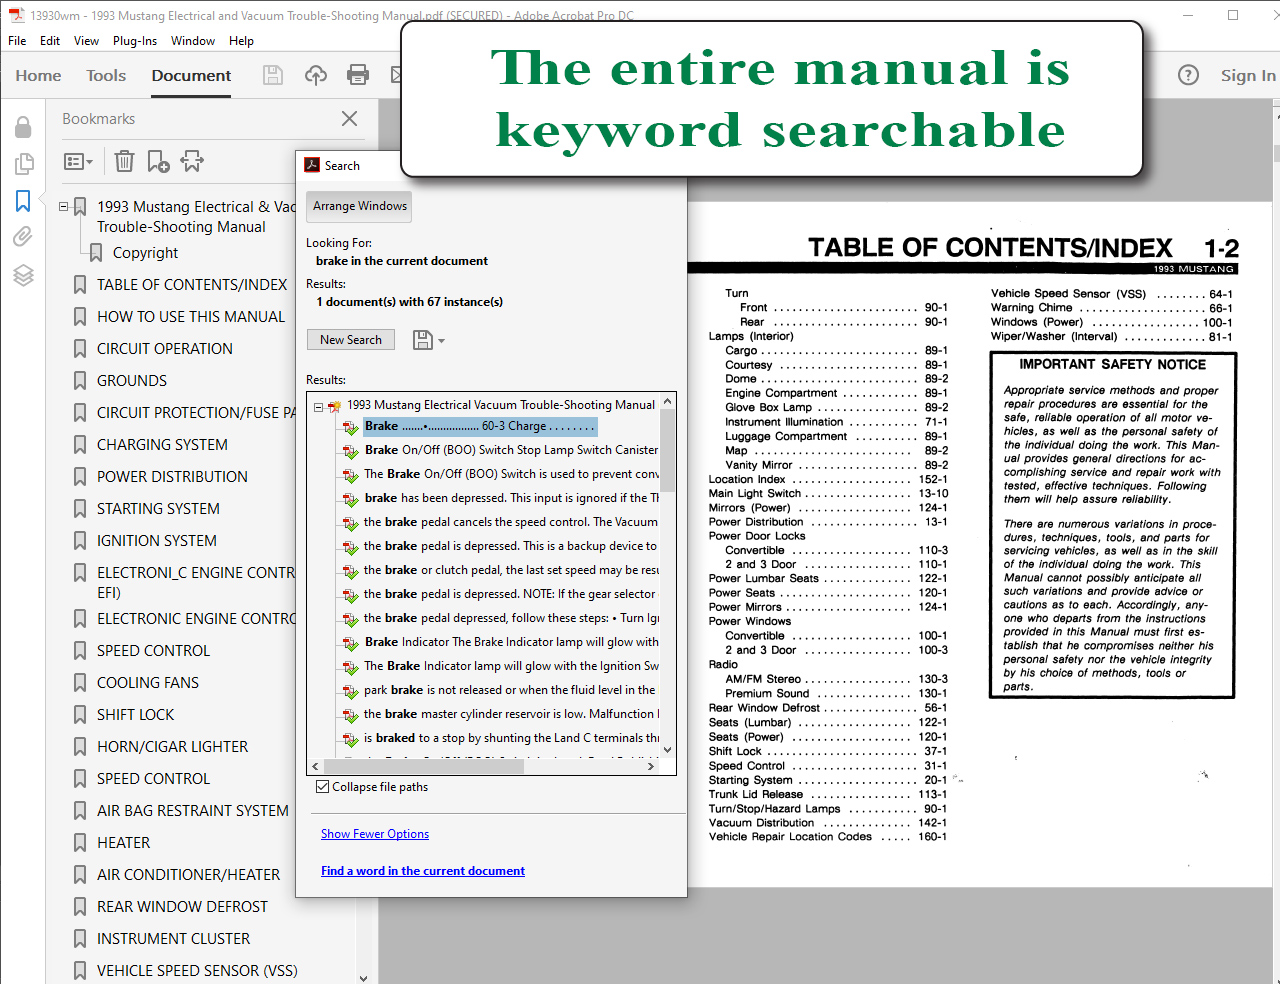Viewport: 1280px width, 984px height.
Task: Select 'The Brake On/Off (BOO) Switch is used' result
Action: [511, 474]
